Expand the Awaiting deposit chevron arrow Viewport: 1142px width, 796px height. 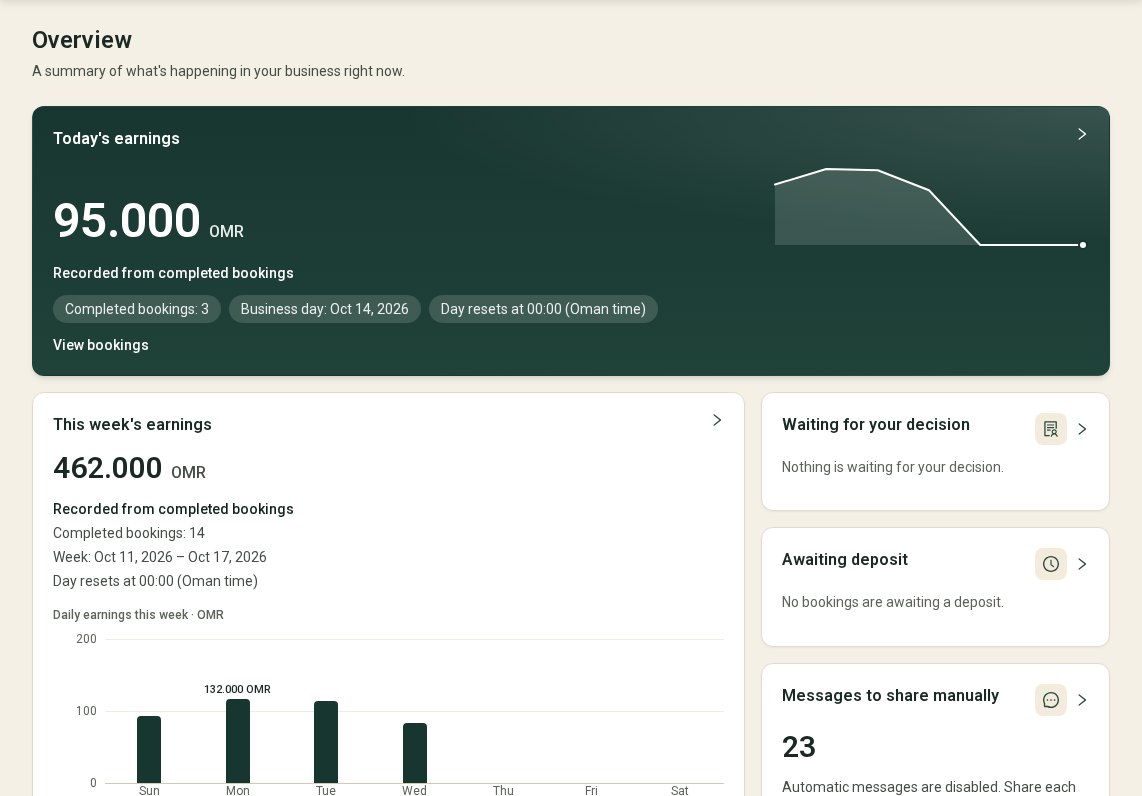coord(1082,564)
